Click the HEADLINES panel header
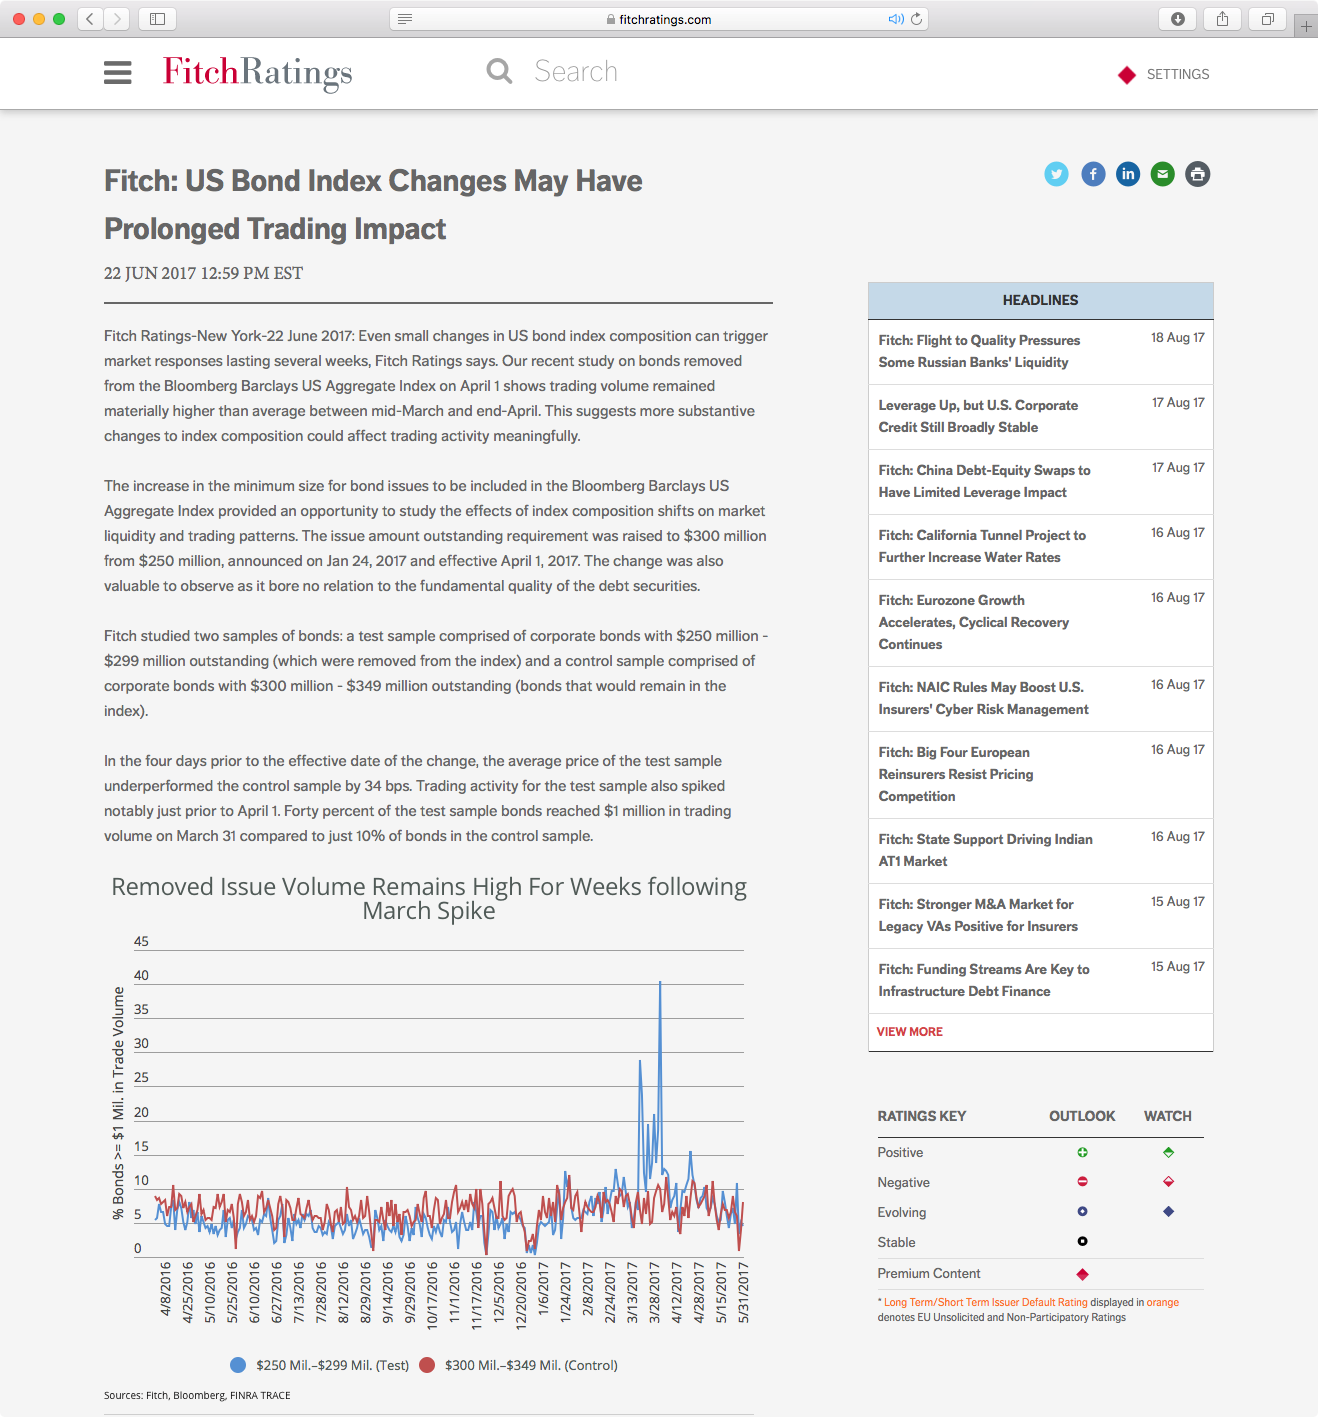The image size is (1318, 1417). click(x=1040, y=300)
